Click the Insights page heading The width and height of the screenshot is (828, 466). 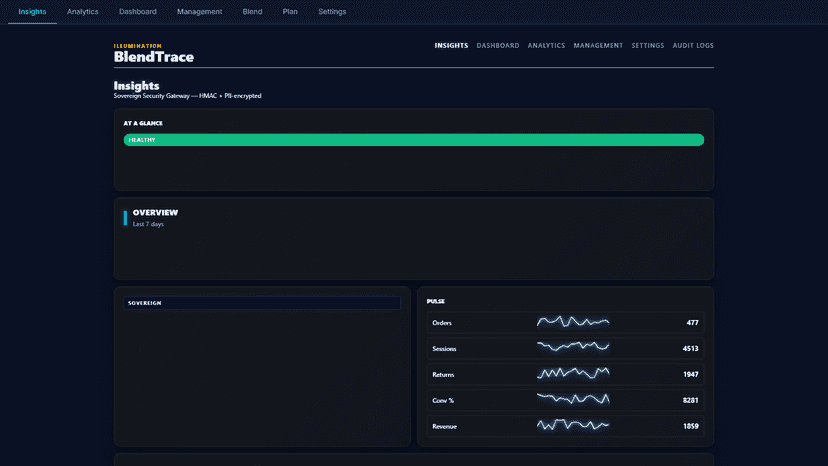(136, 86)
